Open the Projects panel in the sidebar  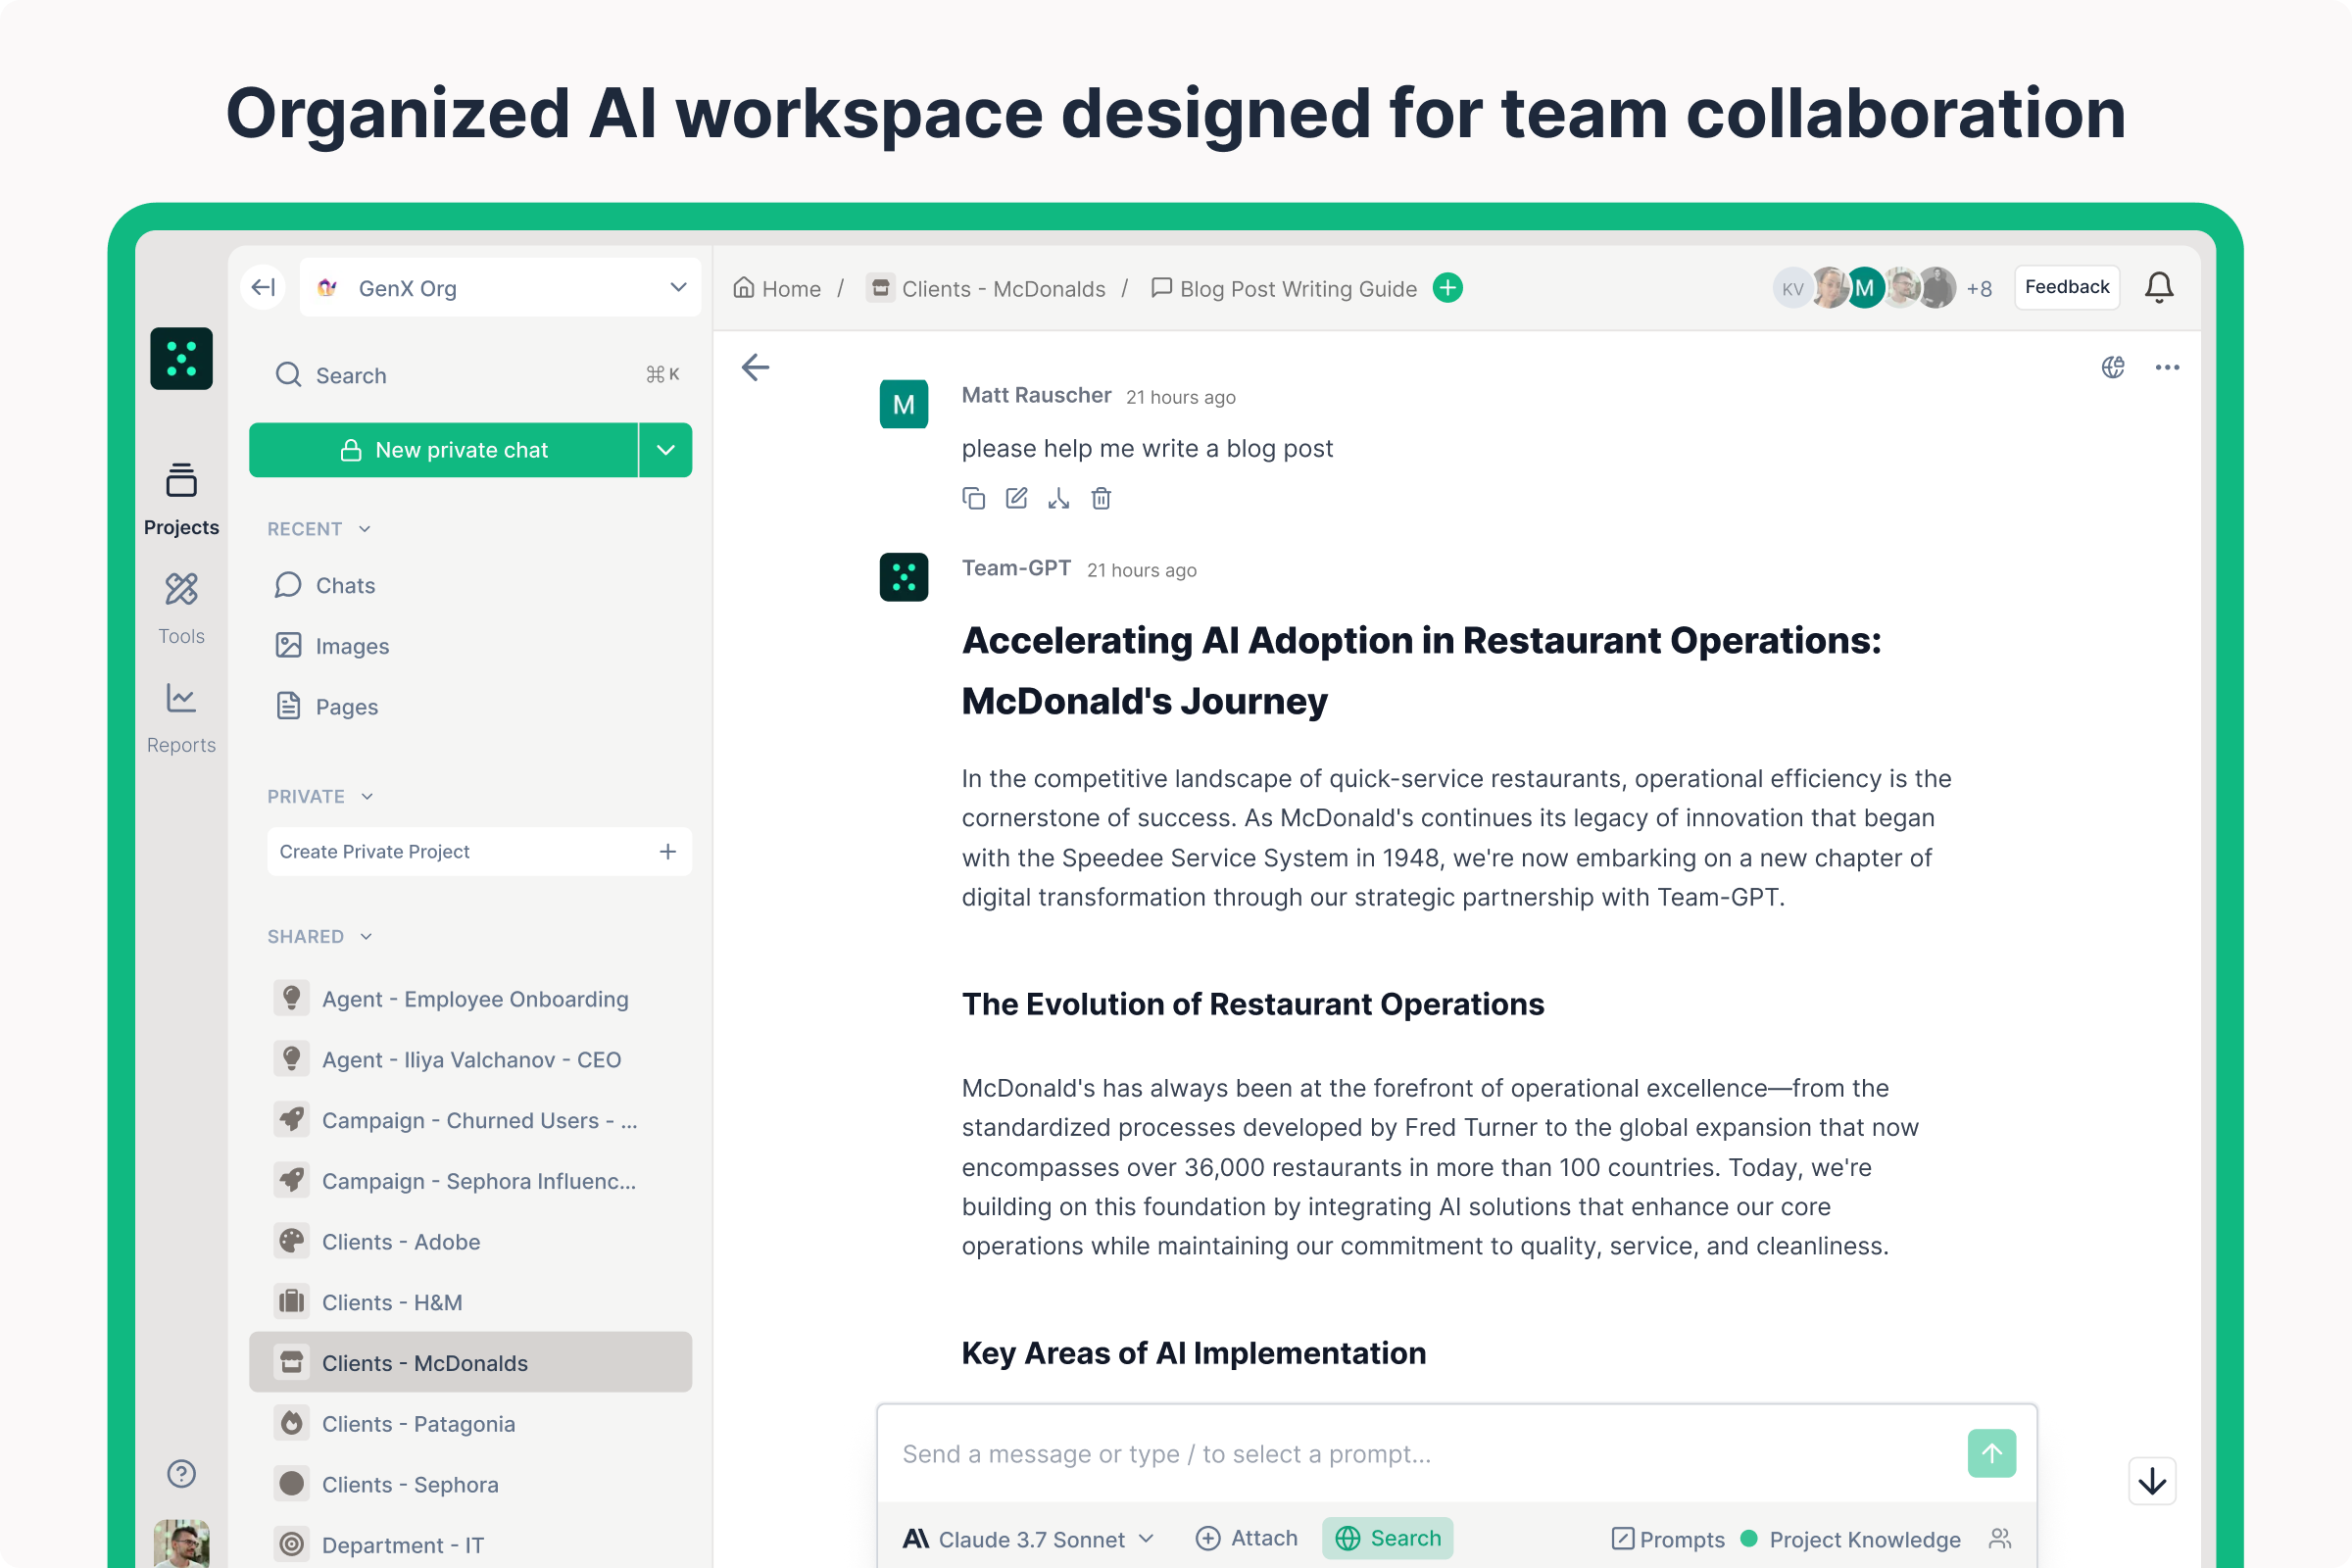click(181, 497)
